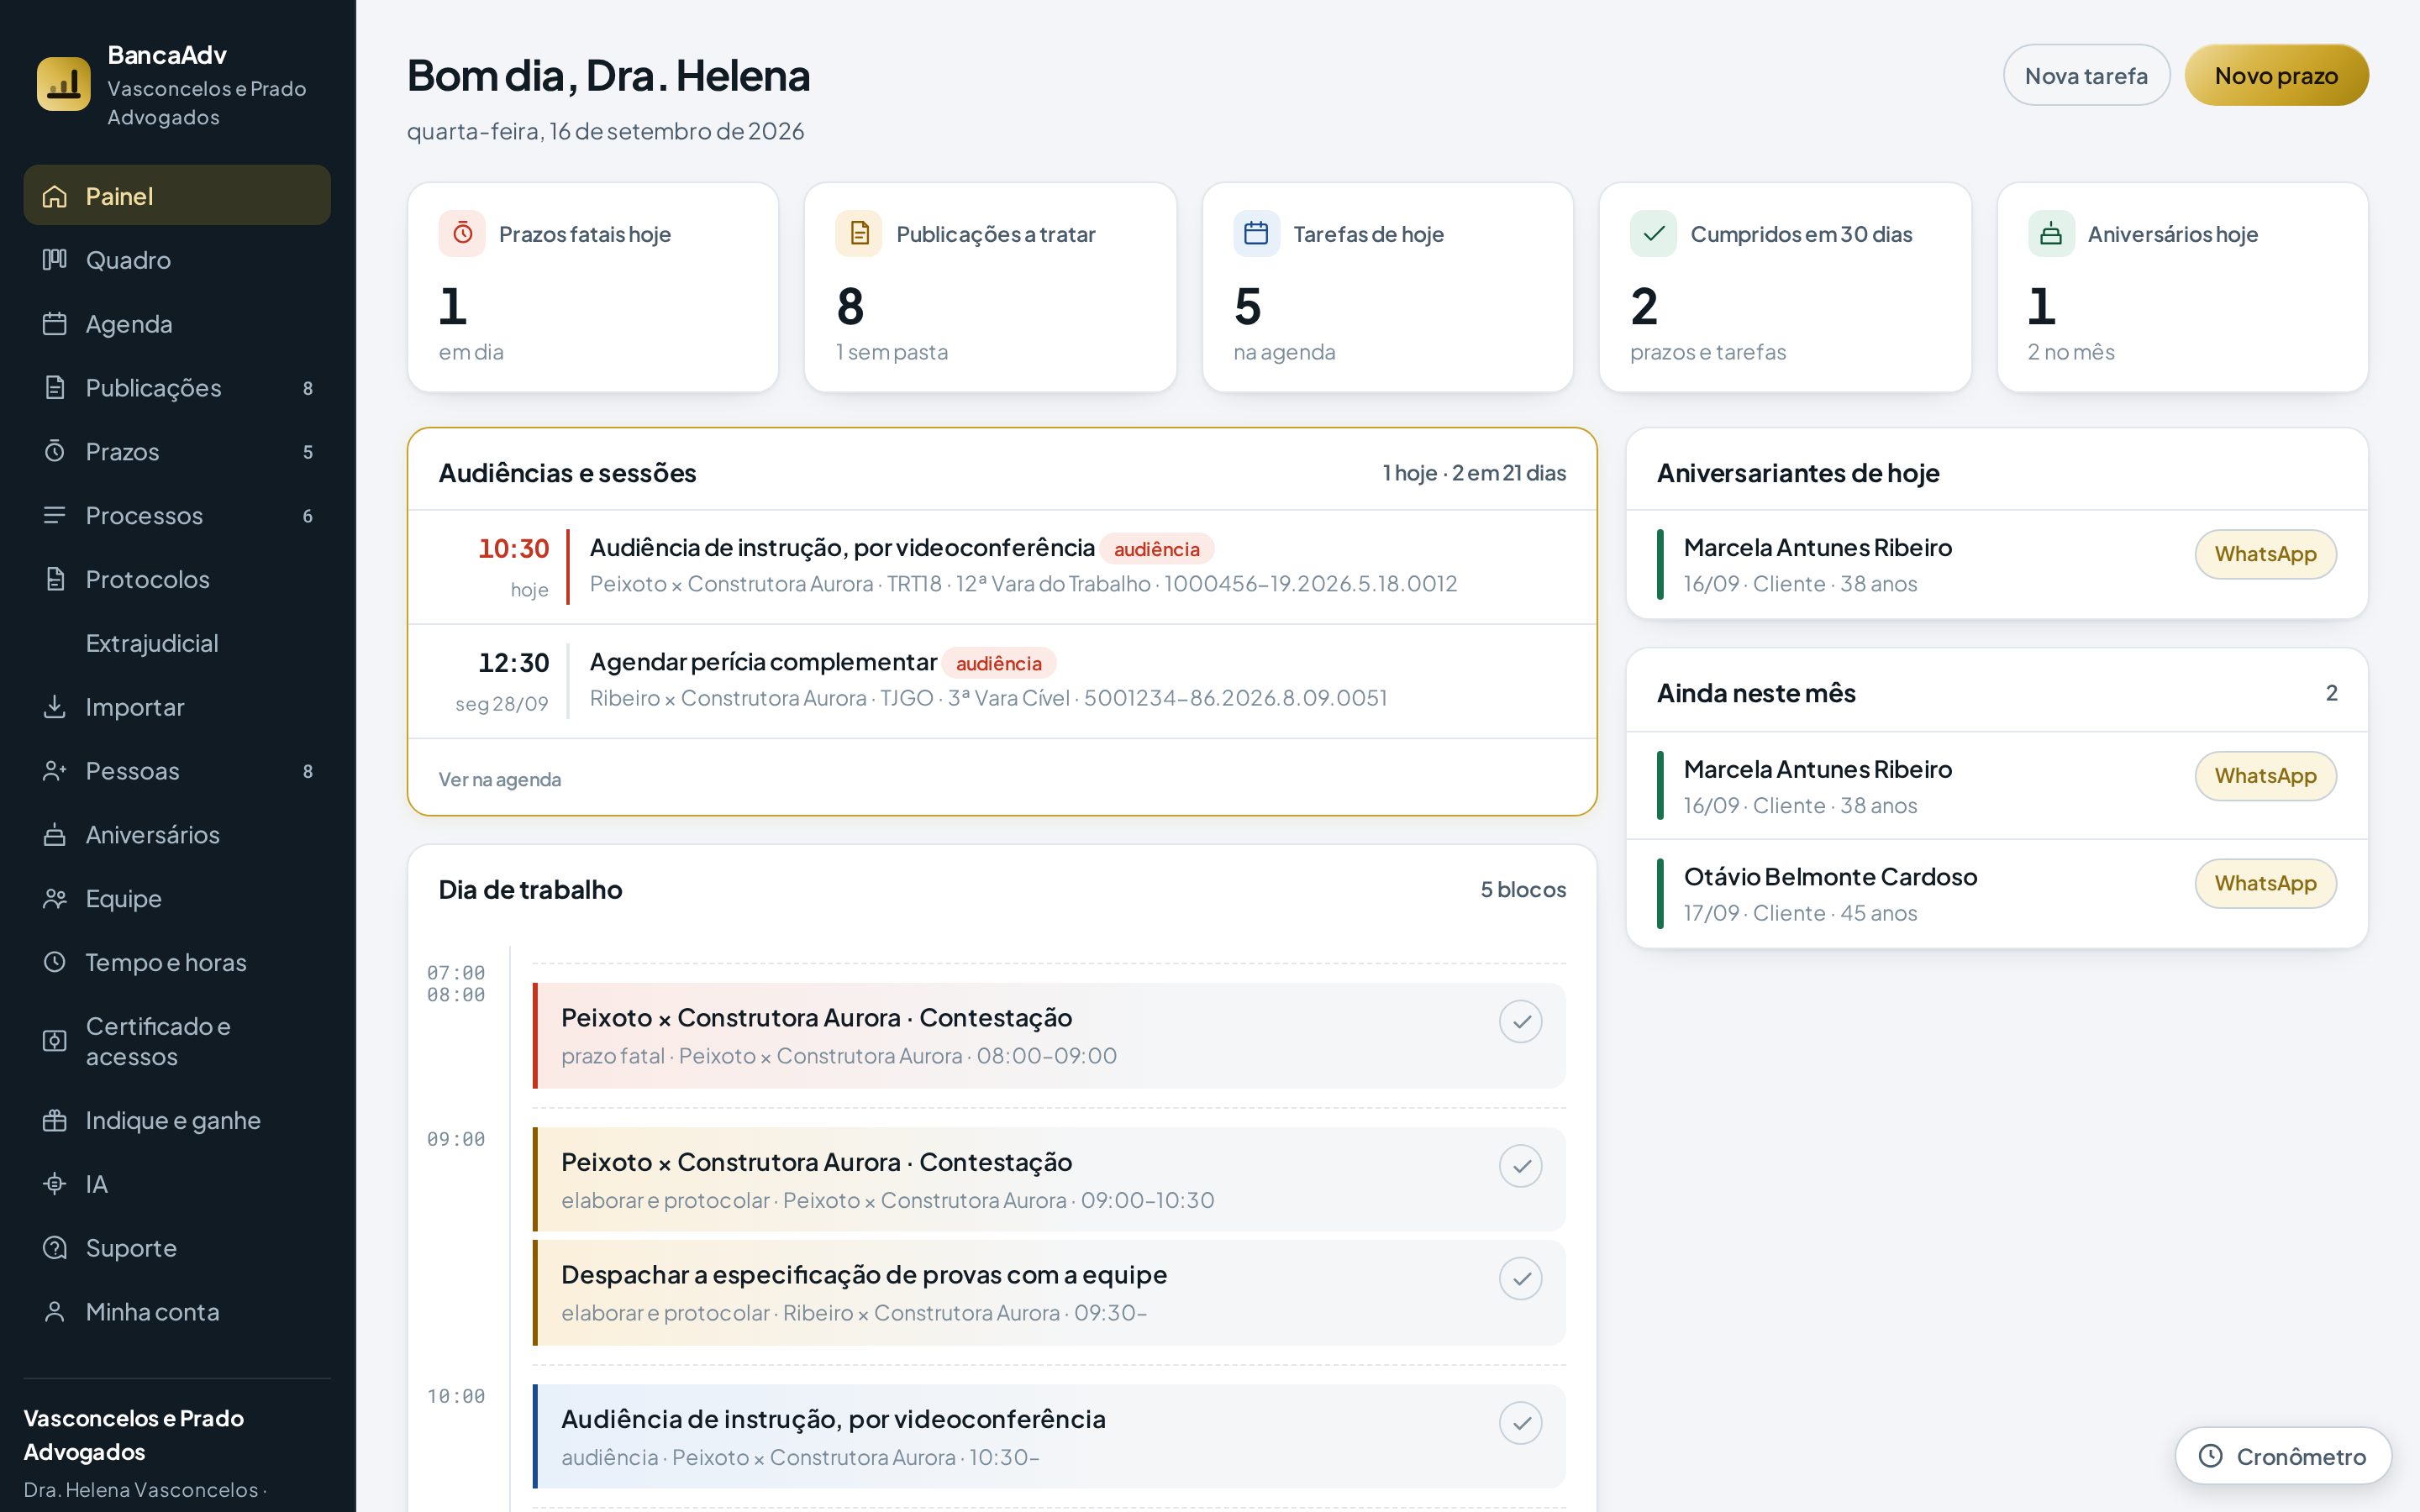This screenshot has width=2420, height=1512.
Task: Click the Prazos stopwatch icon in sidebar
Action: pos(55,452)
